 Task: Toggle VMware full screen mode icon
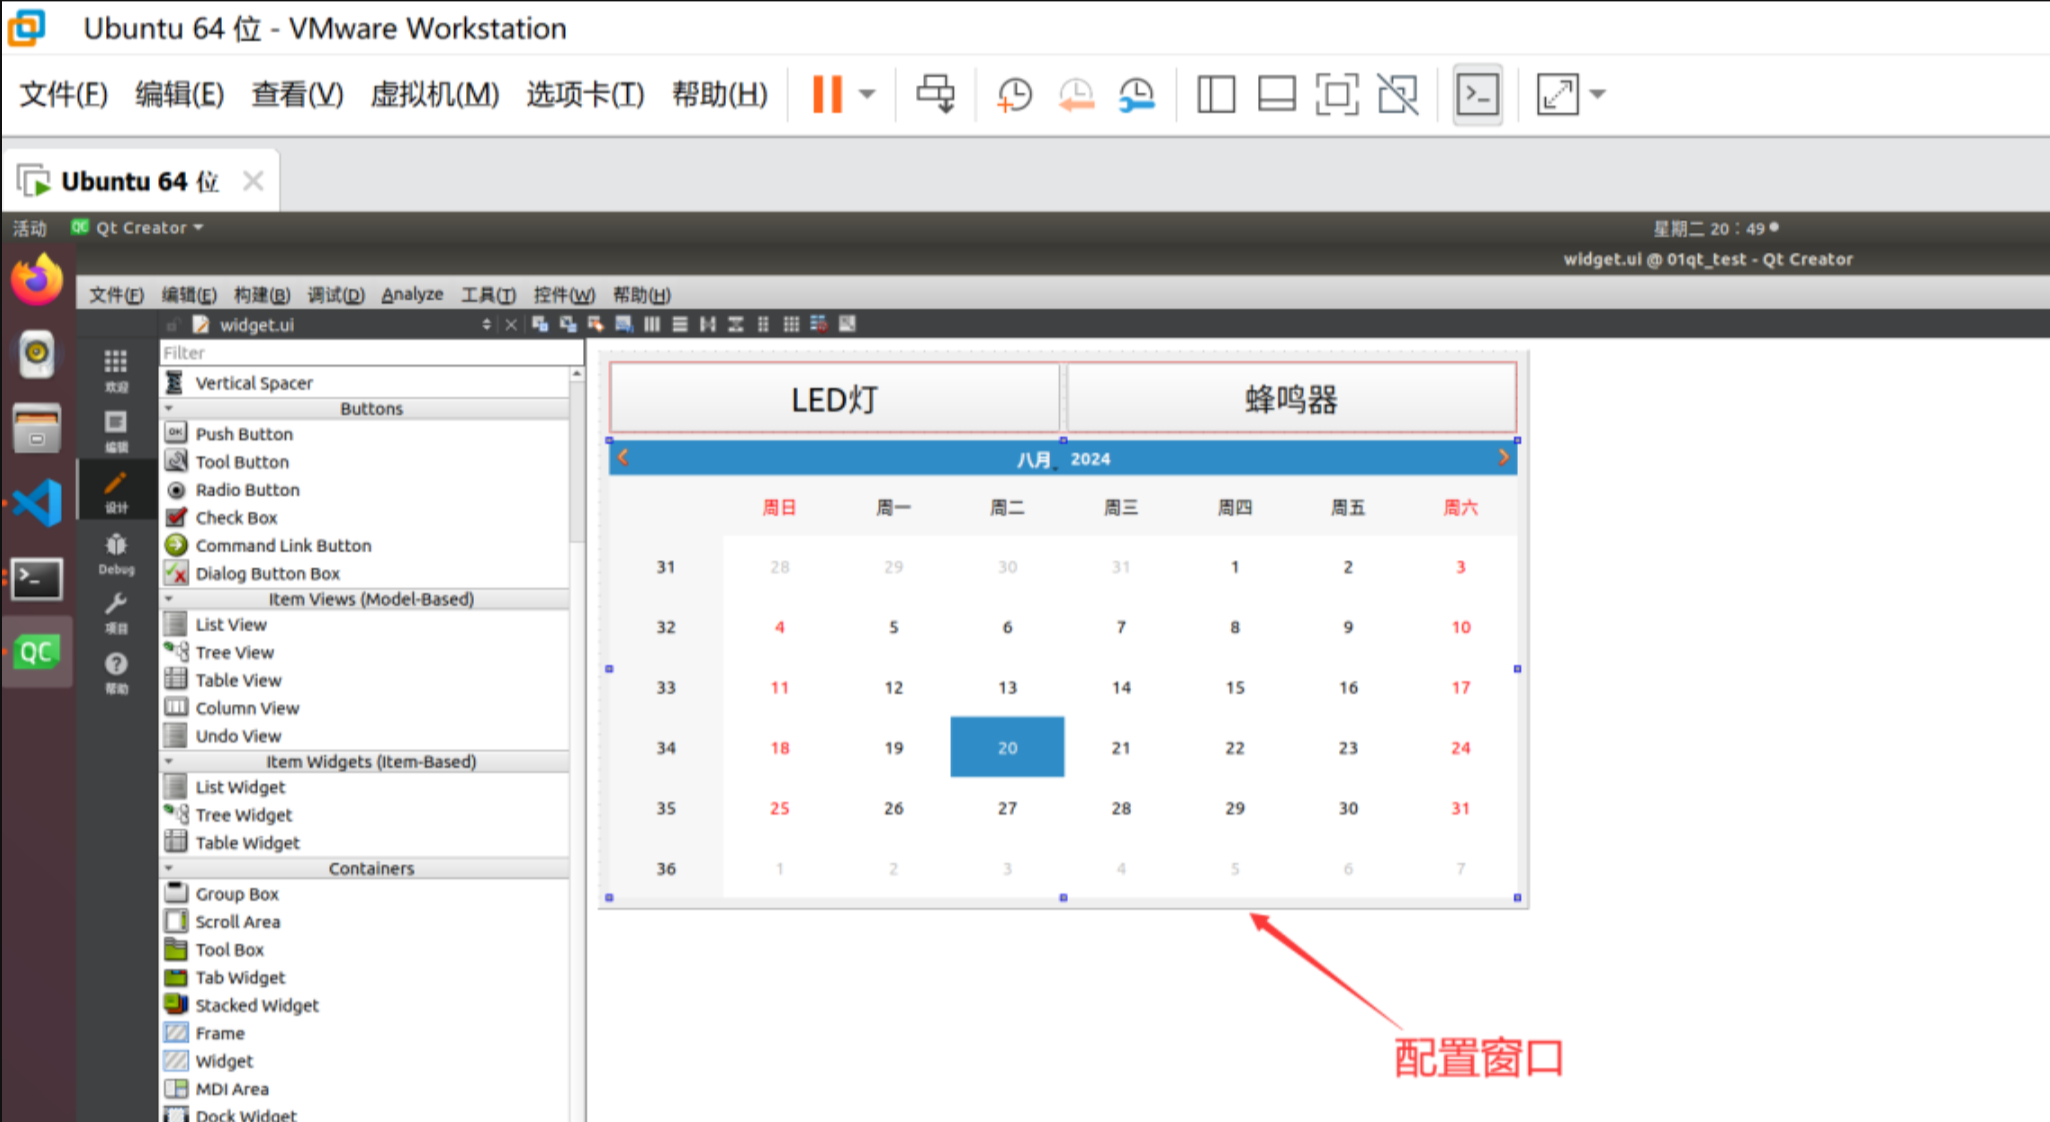(x=1336, y=94)
